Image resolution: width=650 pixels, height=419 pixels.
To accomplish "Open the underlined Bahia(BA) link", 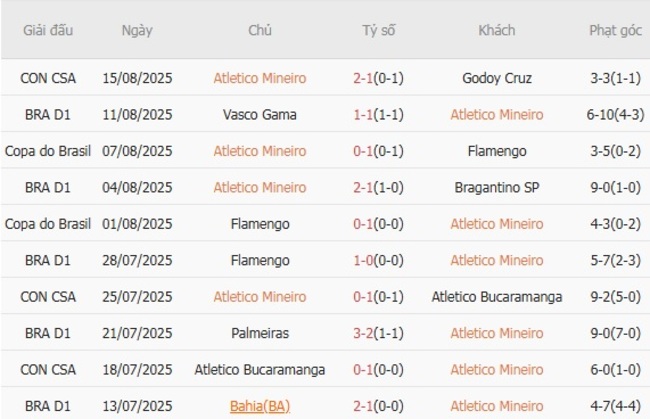I will [x=259, y=406].
